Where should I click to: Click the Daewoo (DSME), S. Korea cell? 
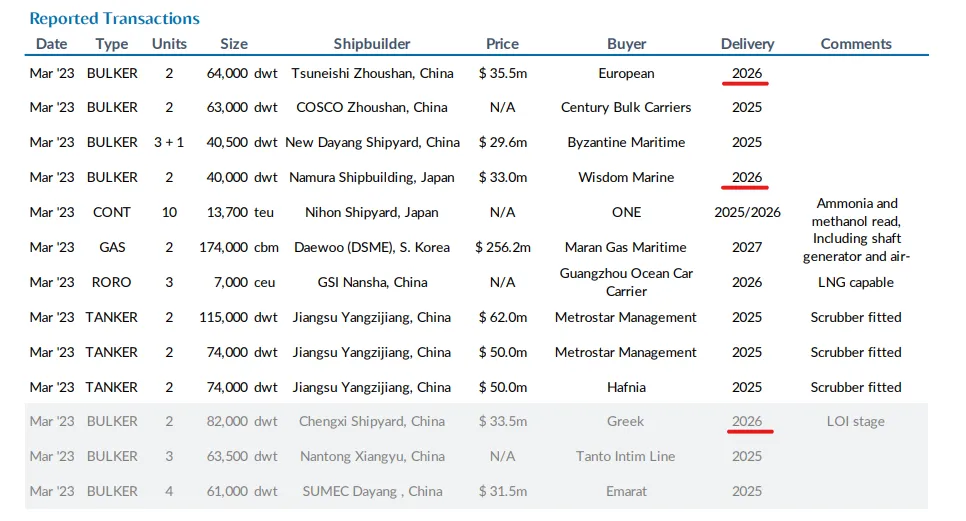pos(372,248)
